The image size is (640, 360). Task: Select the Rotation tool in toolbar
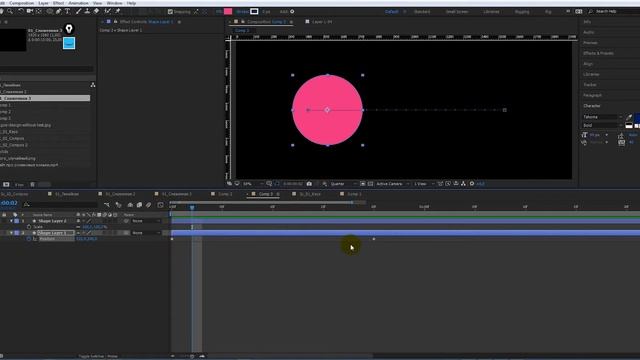pyautogui.click(x=20, y=11)
